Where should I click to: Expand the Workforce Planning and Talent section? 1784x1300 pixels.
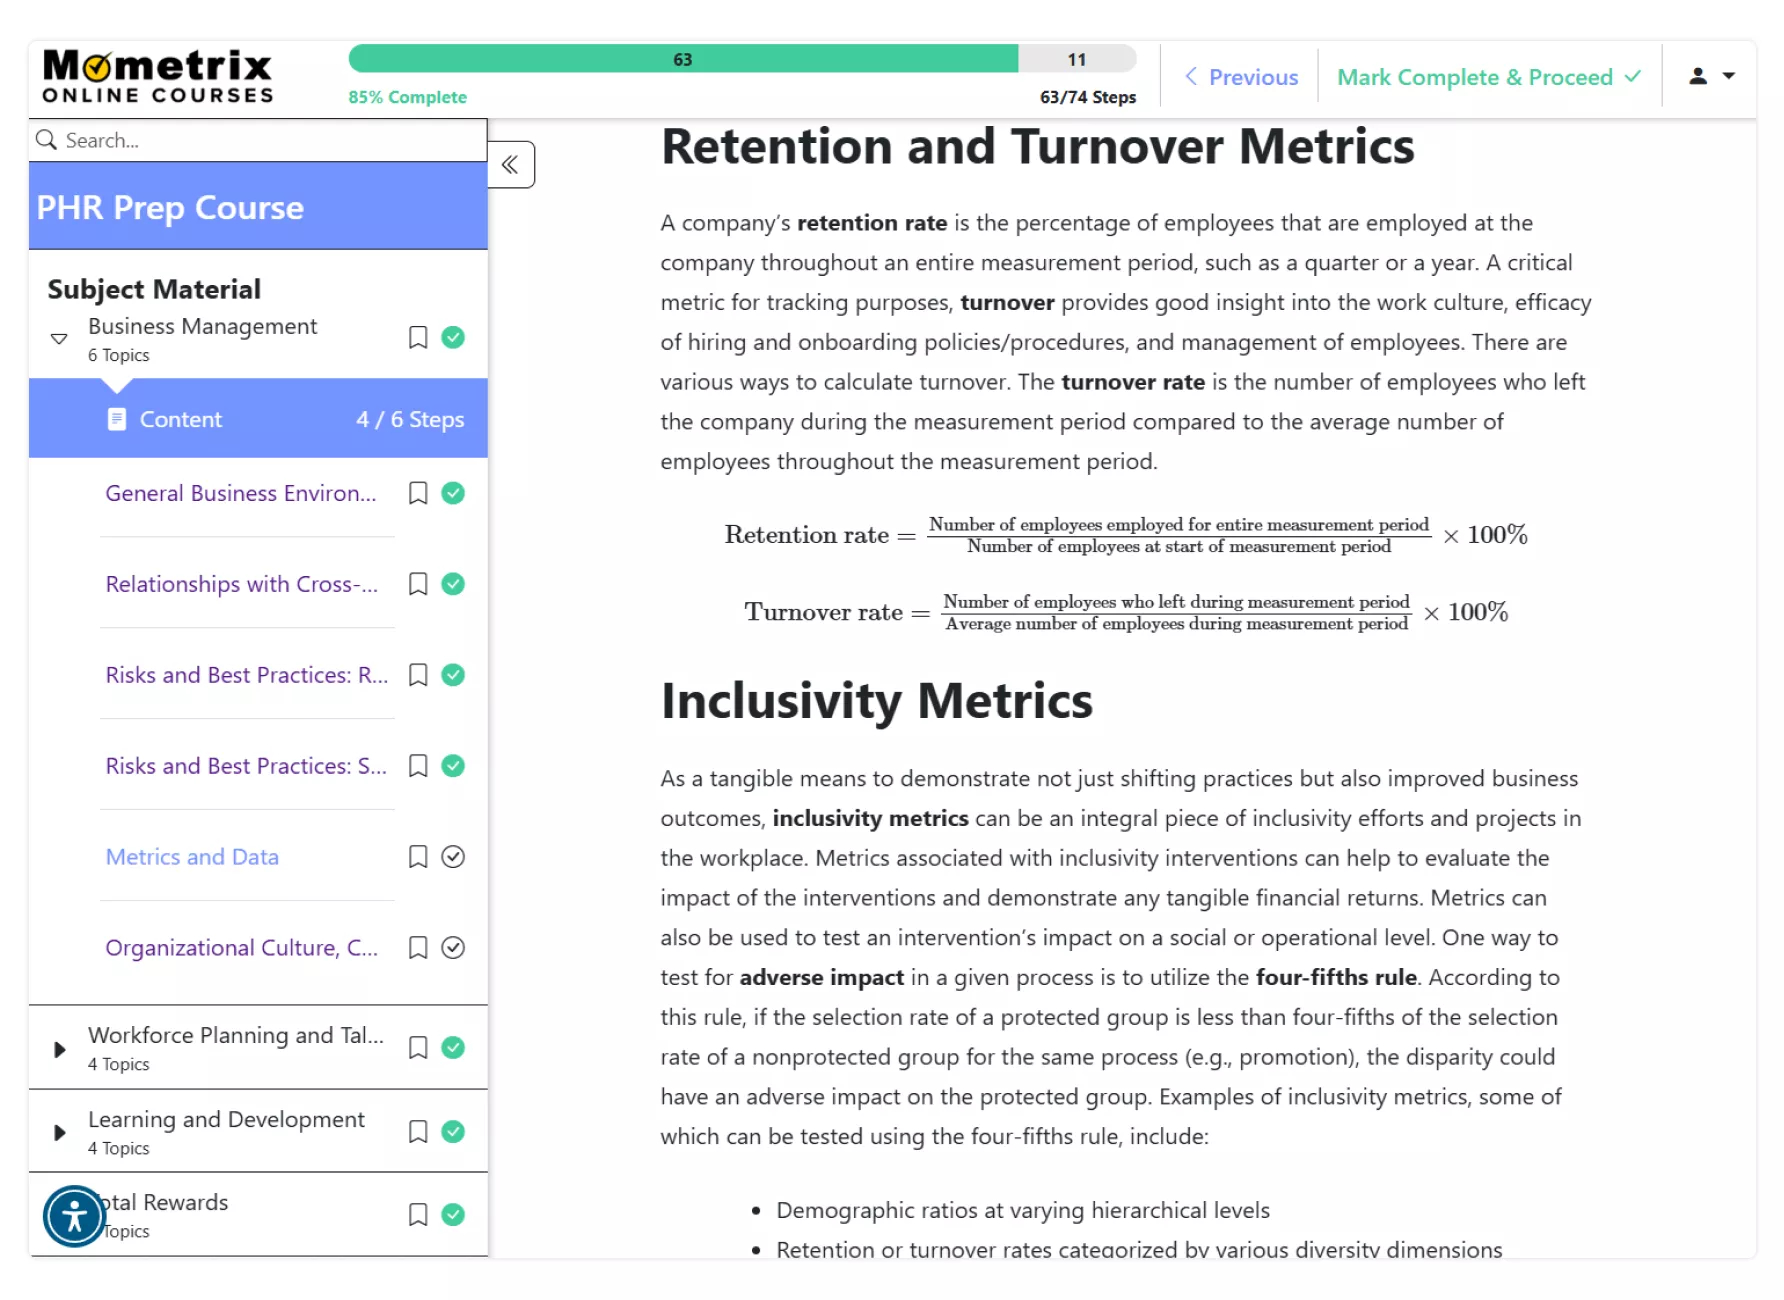pos(59,1049)
